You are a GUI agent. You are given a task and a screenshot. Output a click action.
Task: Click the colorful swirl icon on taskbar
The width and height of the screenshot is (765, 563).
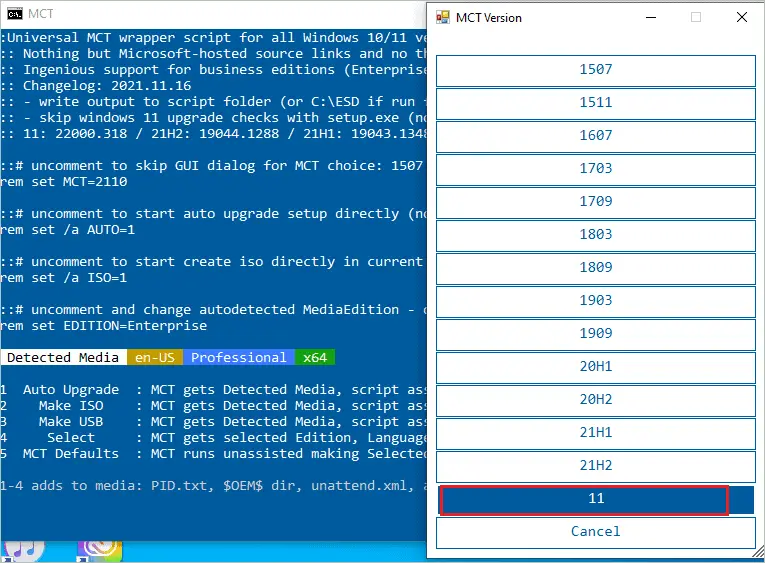pos(100,550)
